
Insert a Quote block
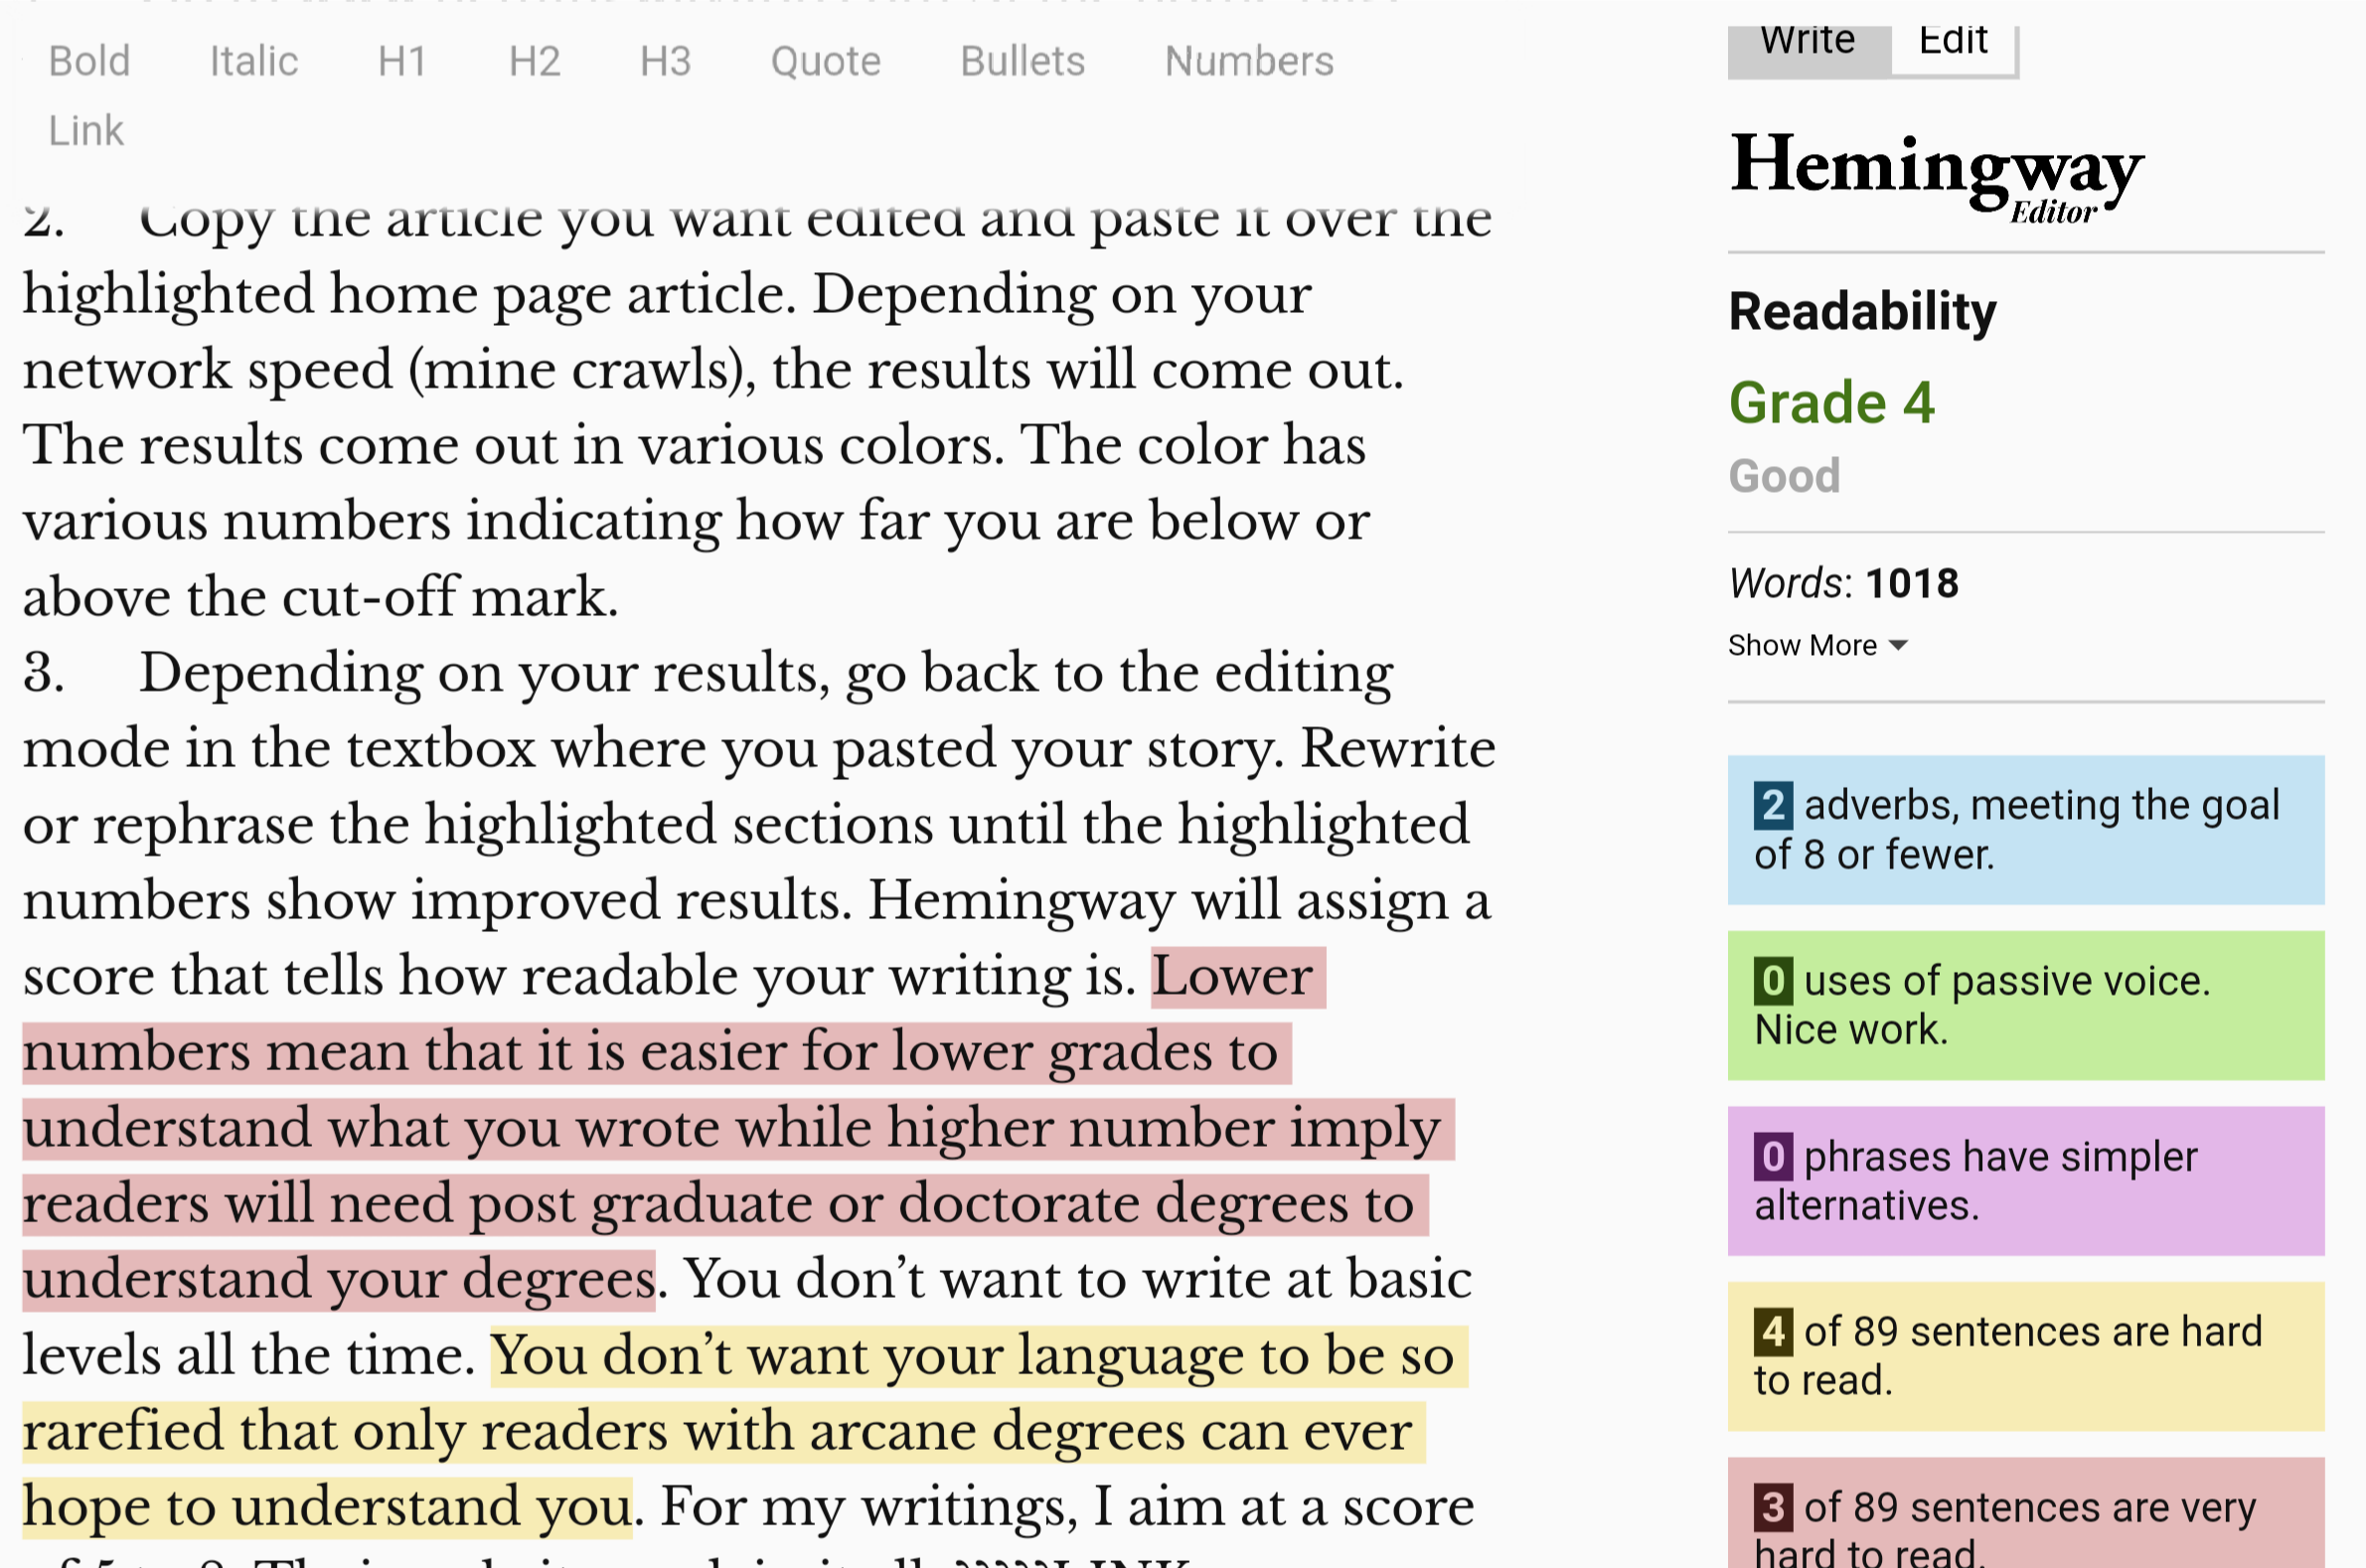[824, 60]
